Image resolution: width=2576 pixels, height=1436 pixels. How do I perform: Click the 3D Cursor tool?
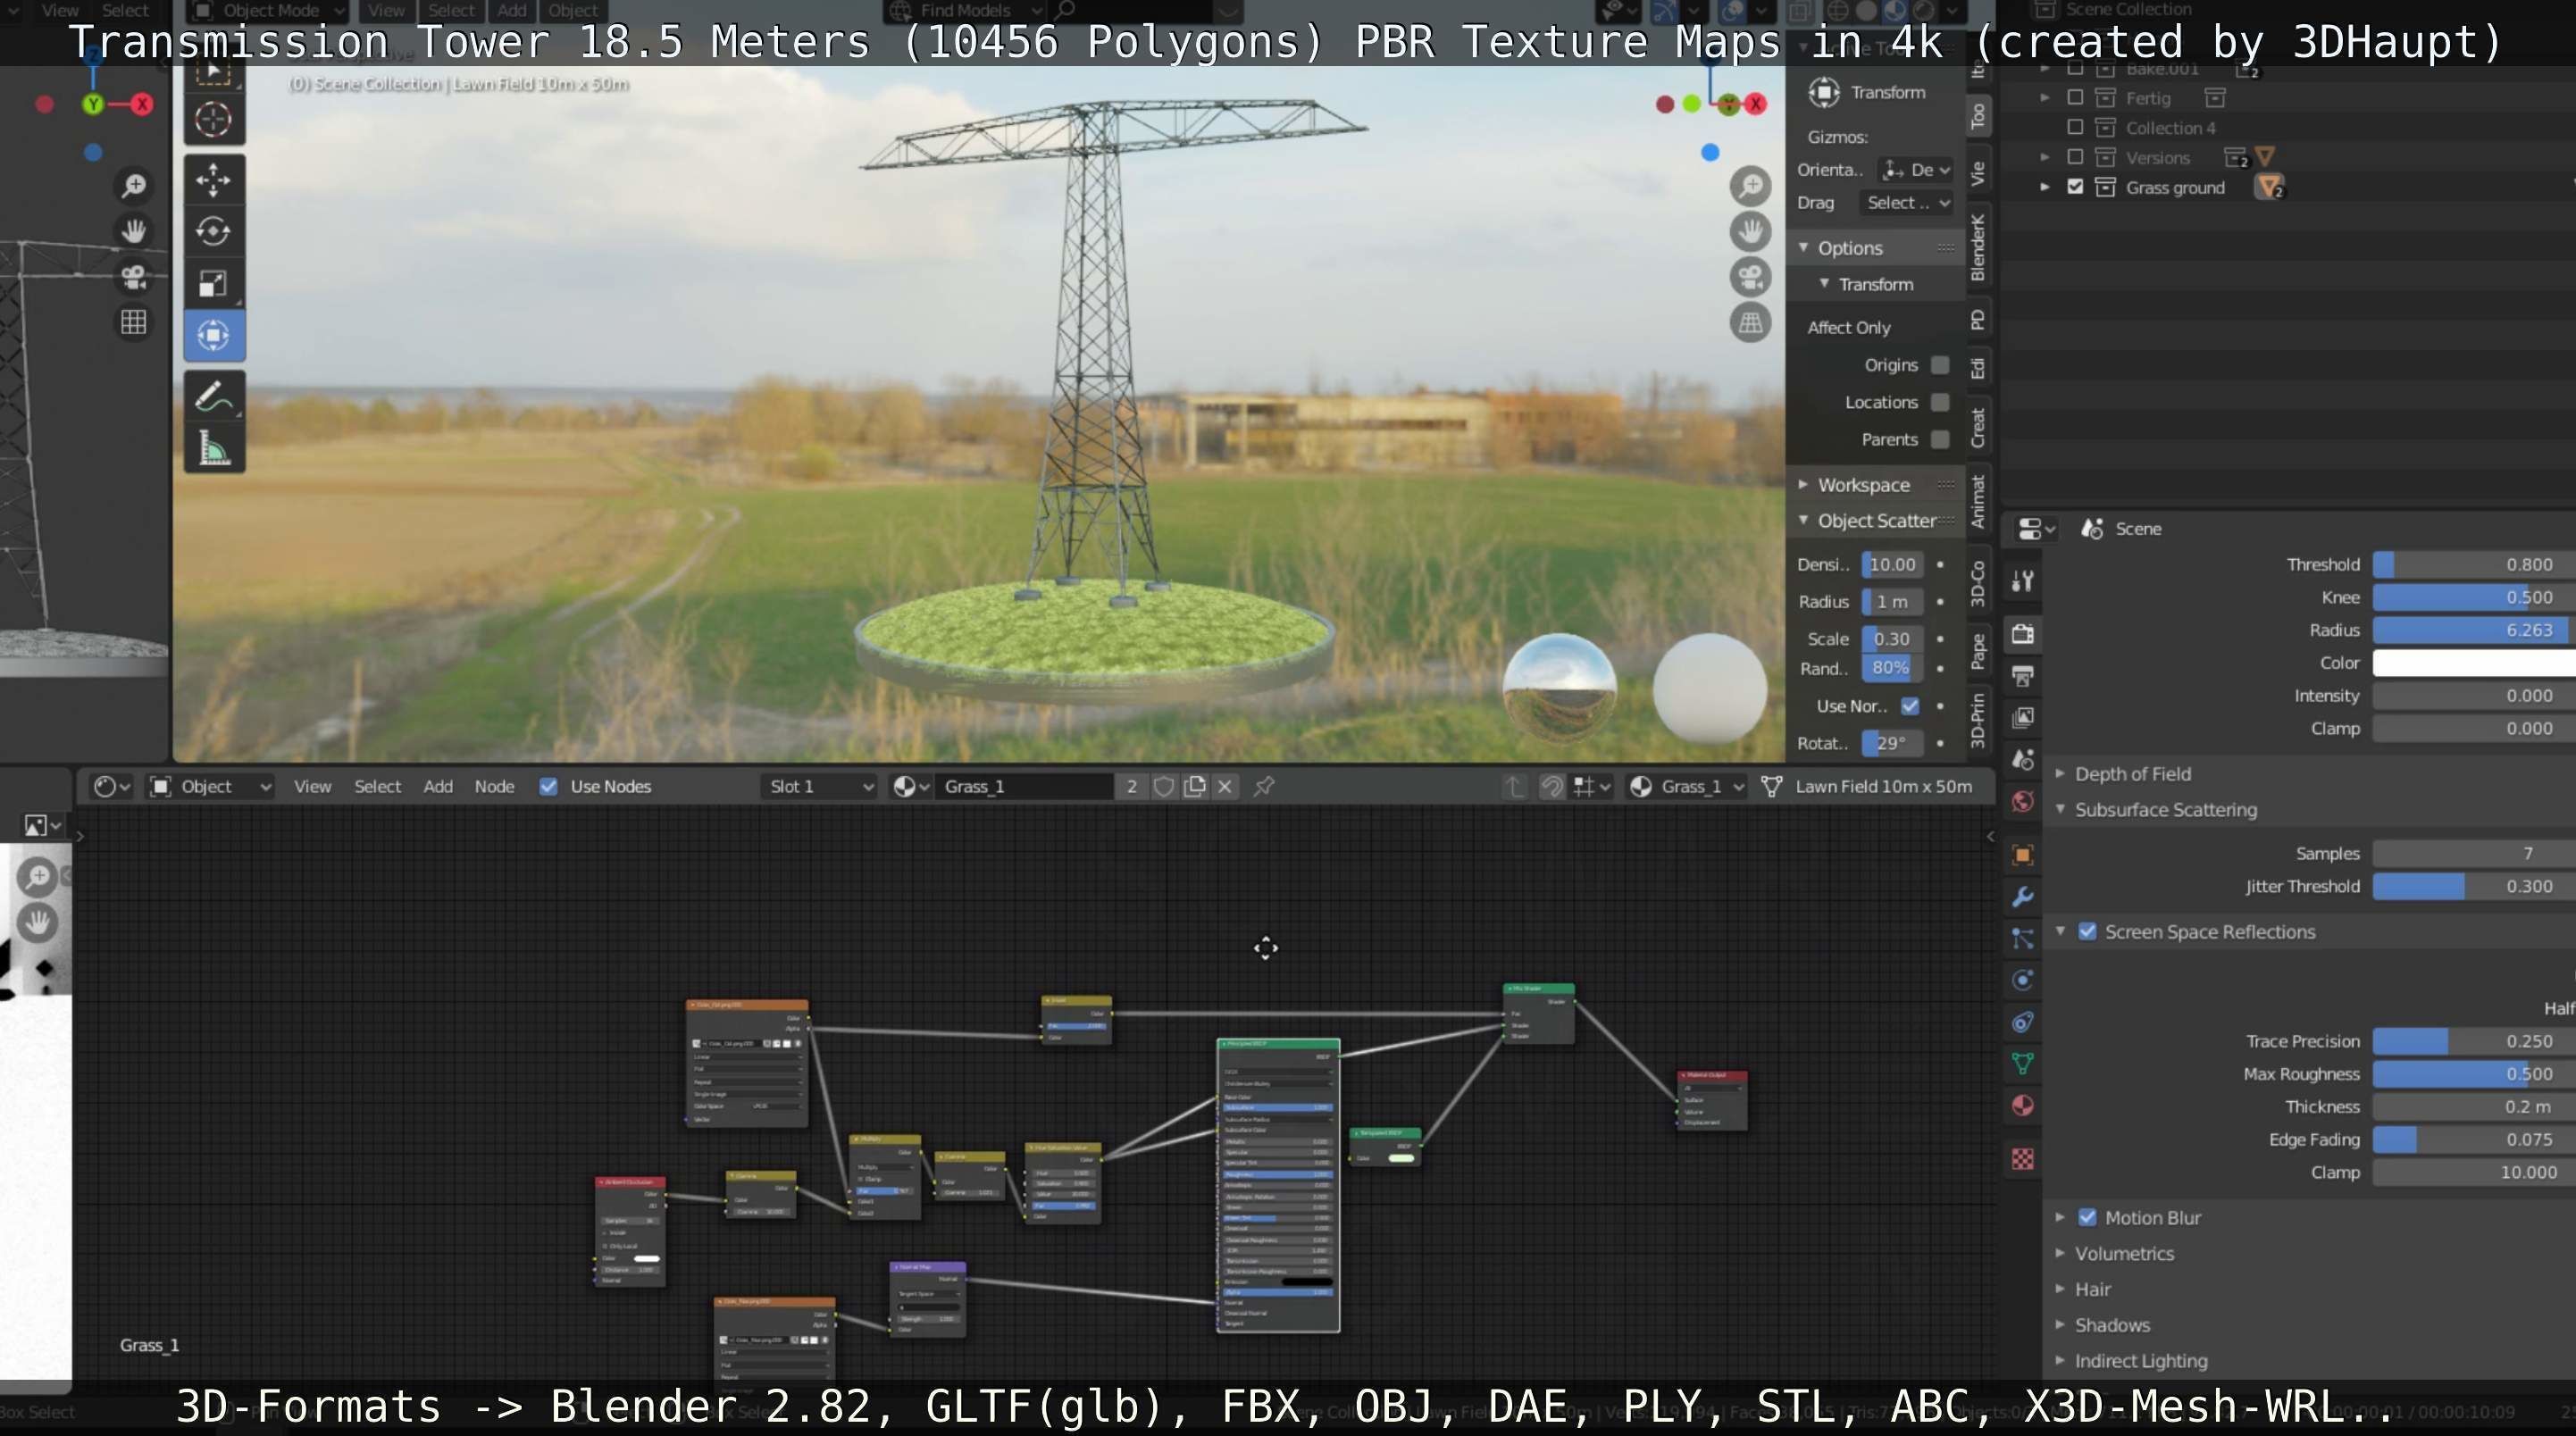(x=213, y=120)
